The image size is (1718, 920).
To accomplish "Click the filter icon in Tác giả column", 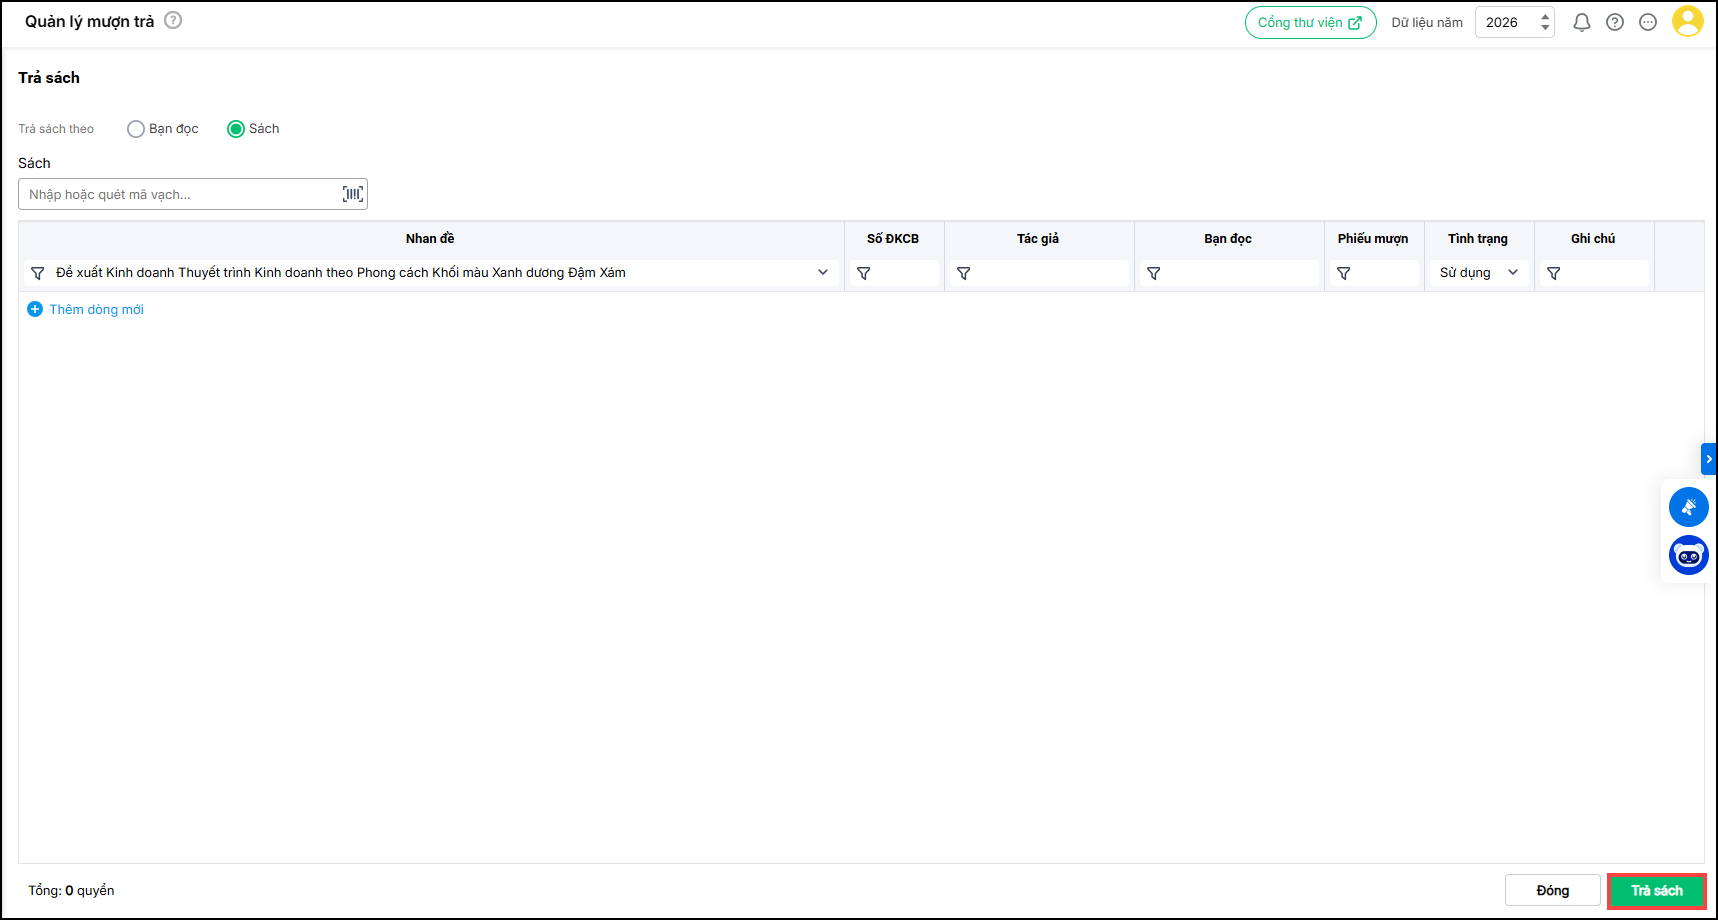I will [x=964, y=273].
